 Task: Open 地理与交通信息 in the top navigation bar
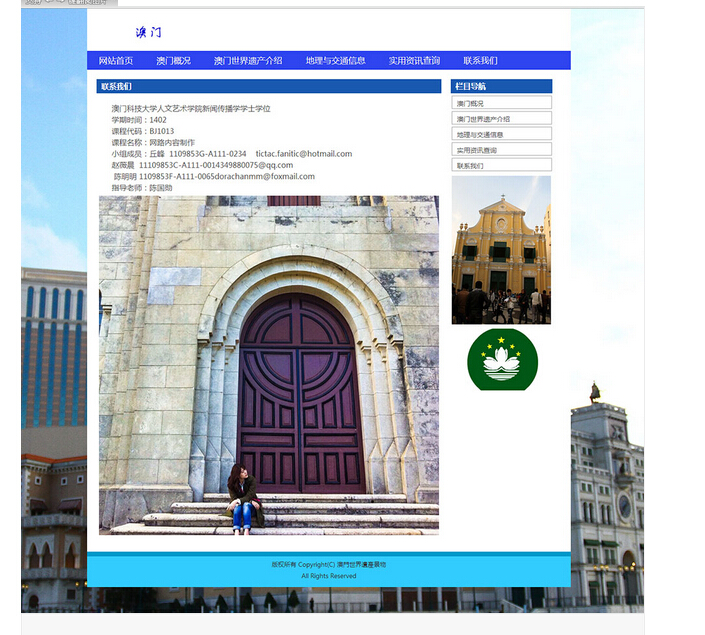335,61
